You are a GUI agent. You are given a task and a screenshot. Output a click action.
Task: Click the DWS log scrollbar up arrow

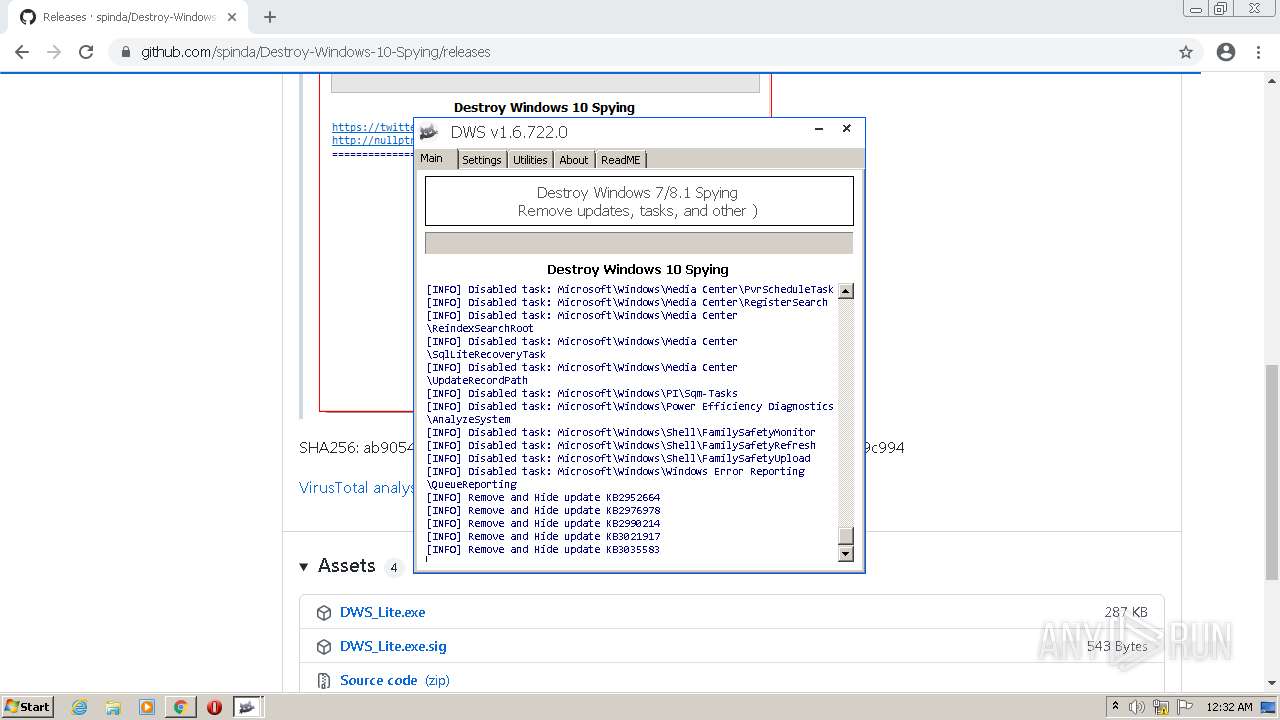(846, 291)
